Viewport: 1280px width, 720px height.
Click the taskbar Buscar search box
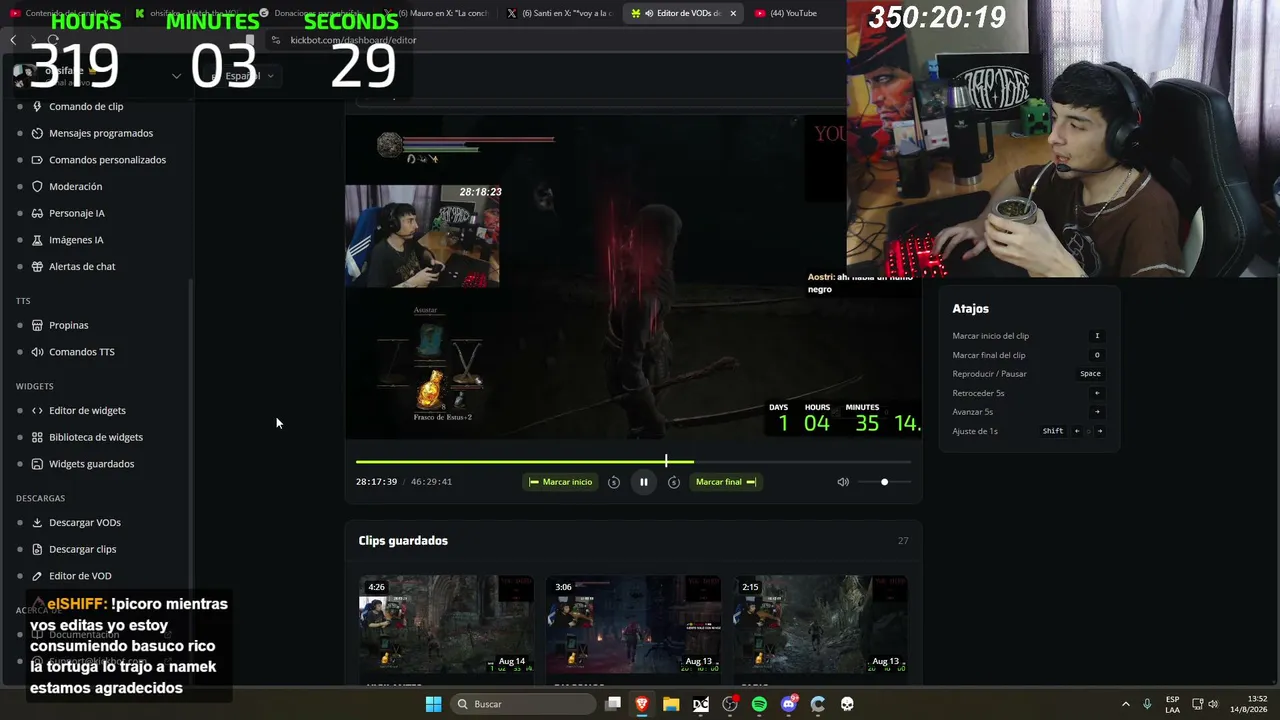522,704
